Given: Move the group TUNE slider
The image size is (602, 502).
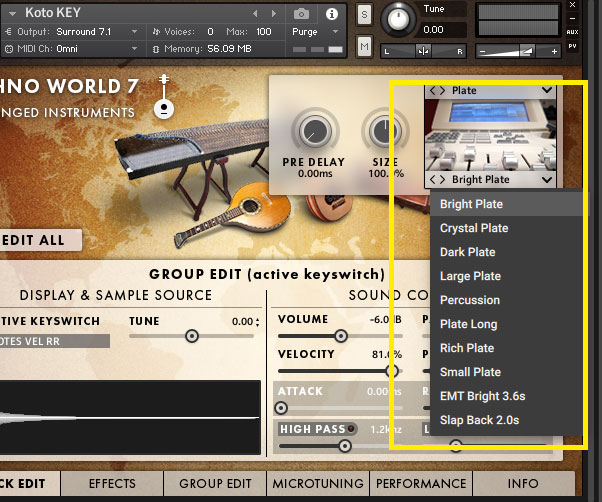Looking at the screenshot, I should [192, 336].
